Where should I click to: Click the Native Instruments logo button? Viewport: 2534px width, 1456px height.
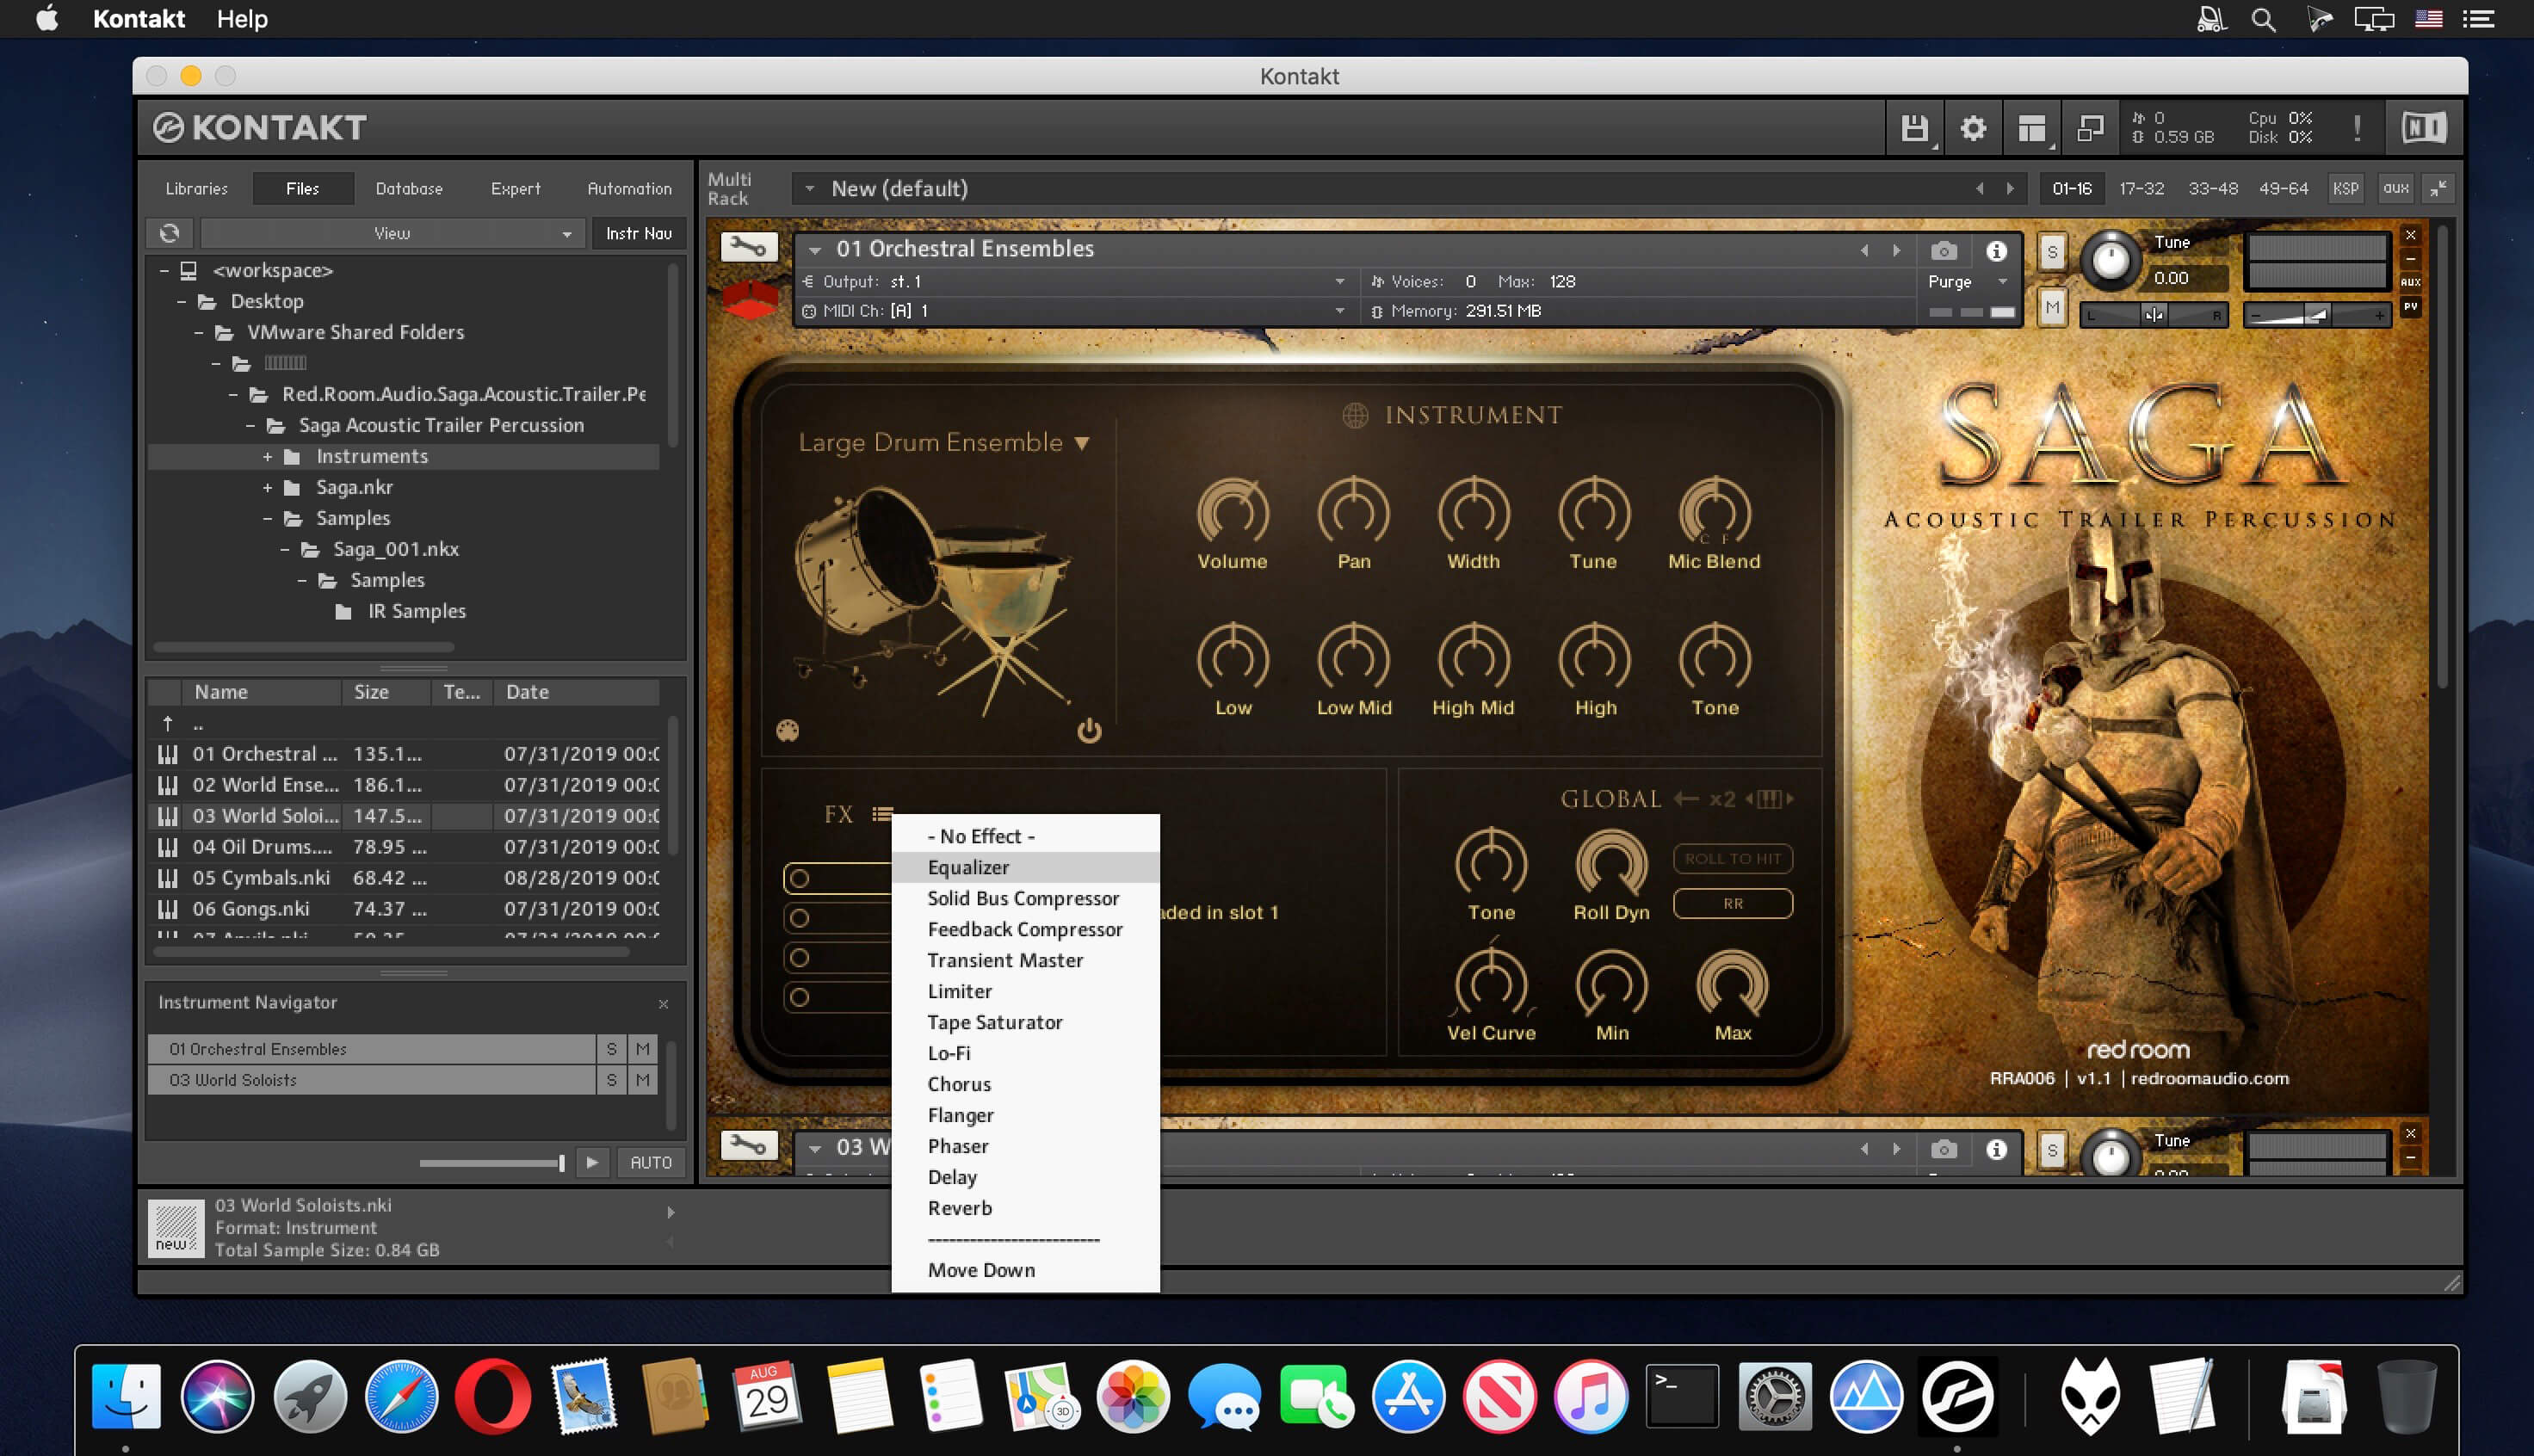(2424, 128)
